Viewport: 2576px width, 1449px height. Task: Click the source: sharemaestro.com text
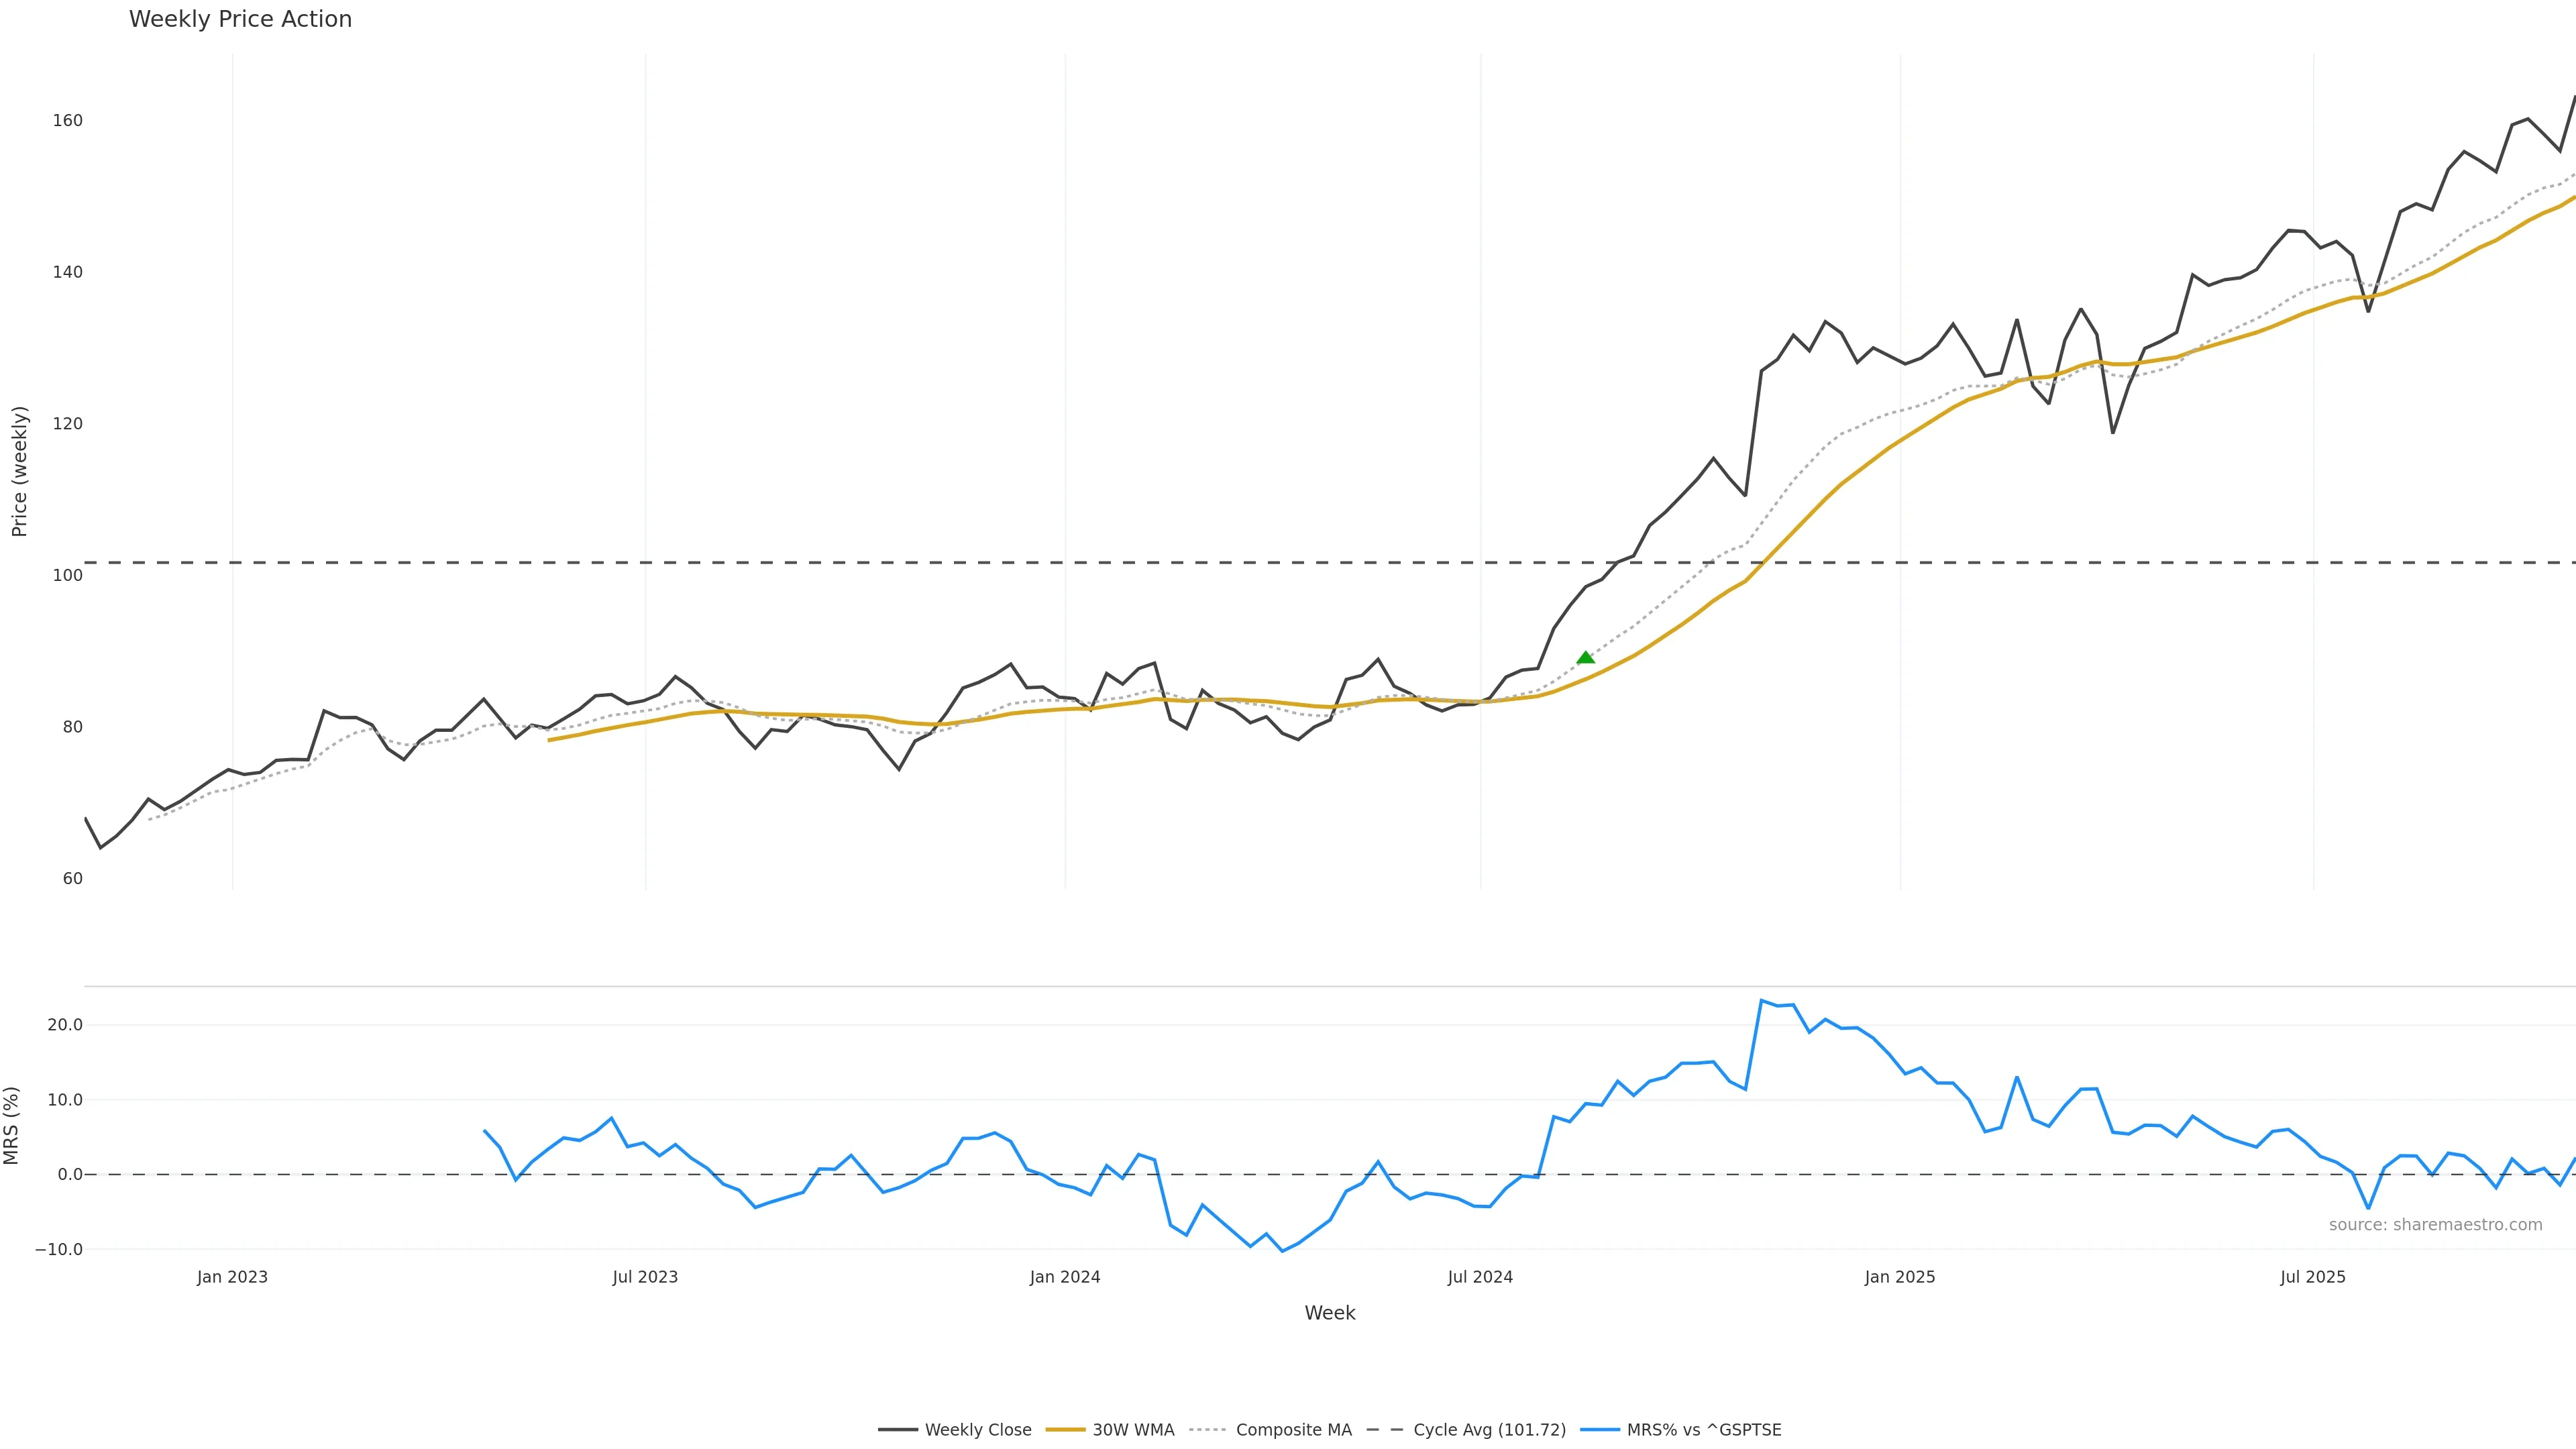pos(2435,1225)
